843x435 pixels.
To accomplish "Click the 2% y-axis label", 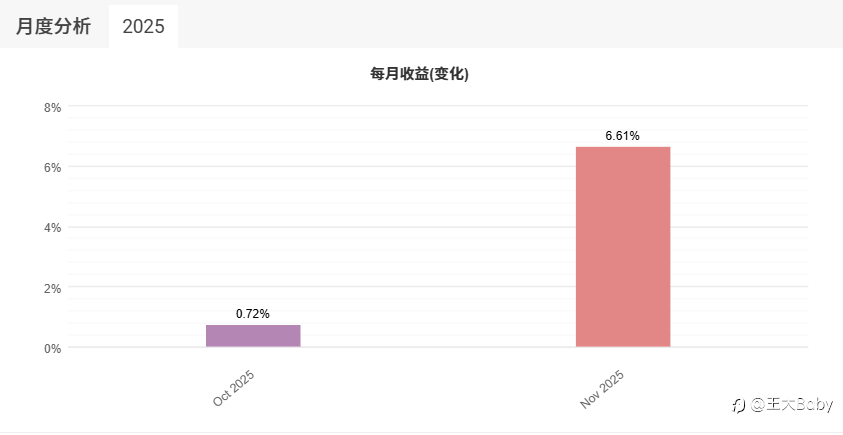I will 53,288.
